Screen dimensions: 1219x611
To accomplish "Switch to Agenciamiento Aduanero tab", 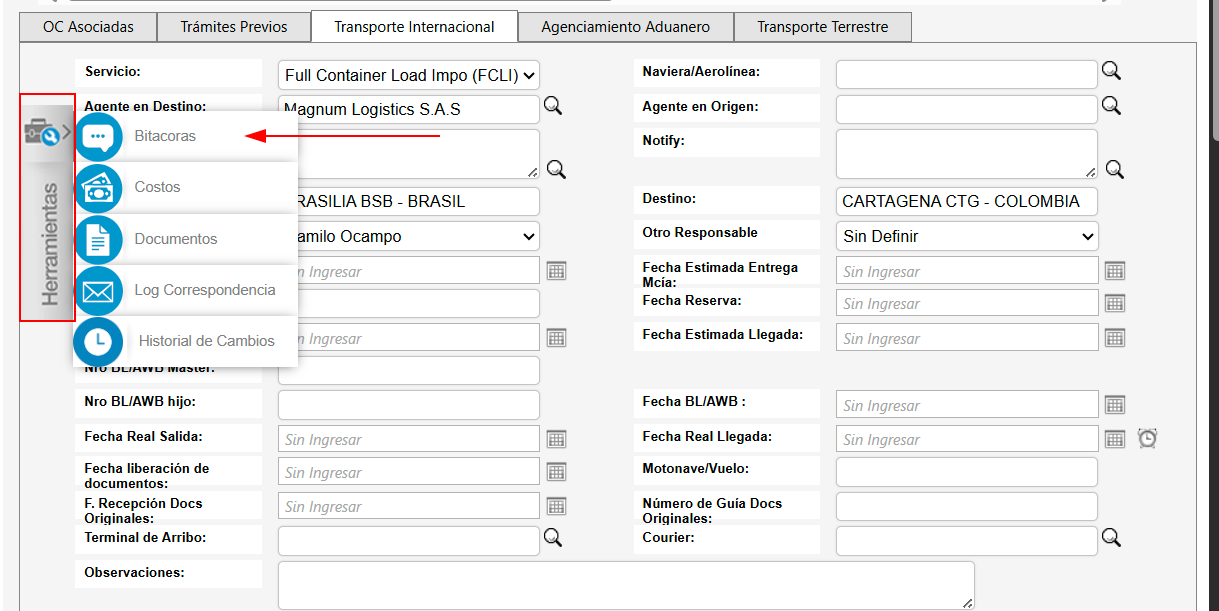I will click(x=625, y=27).
